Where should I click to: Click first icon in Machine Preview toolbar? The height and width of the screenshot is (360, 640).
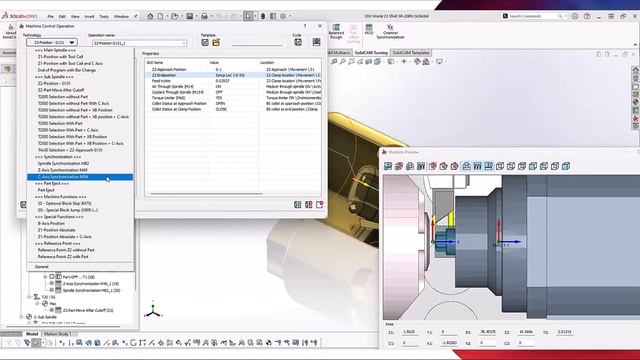[388, 166]
